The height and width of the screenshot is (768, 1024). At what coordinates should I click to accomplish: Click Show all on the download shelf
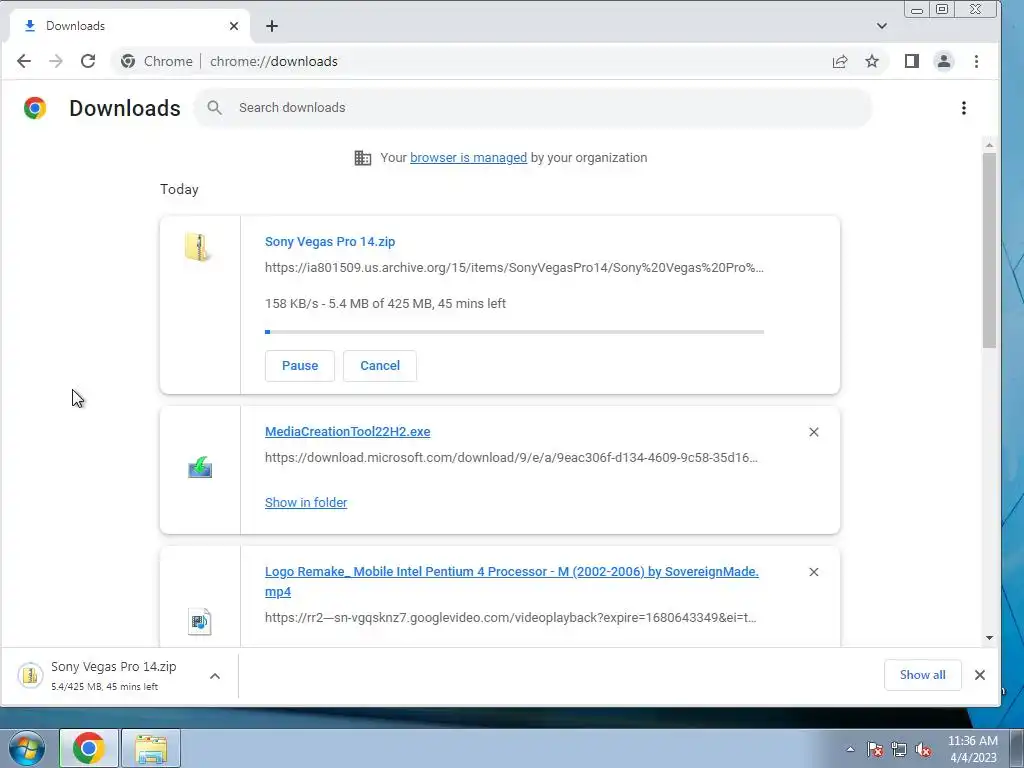(922, 675)
